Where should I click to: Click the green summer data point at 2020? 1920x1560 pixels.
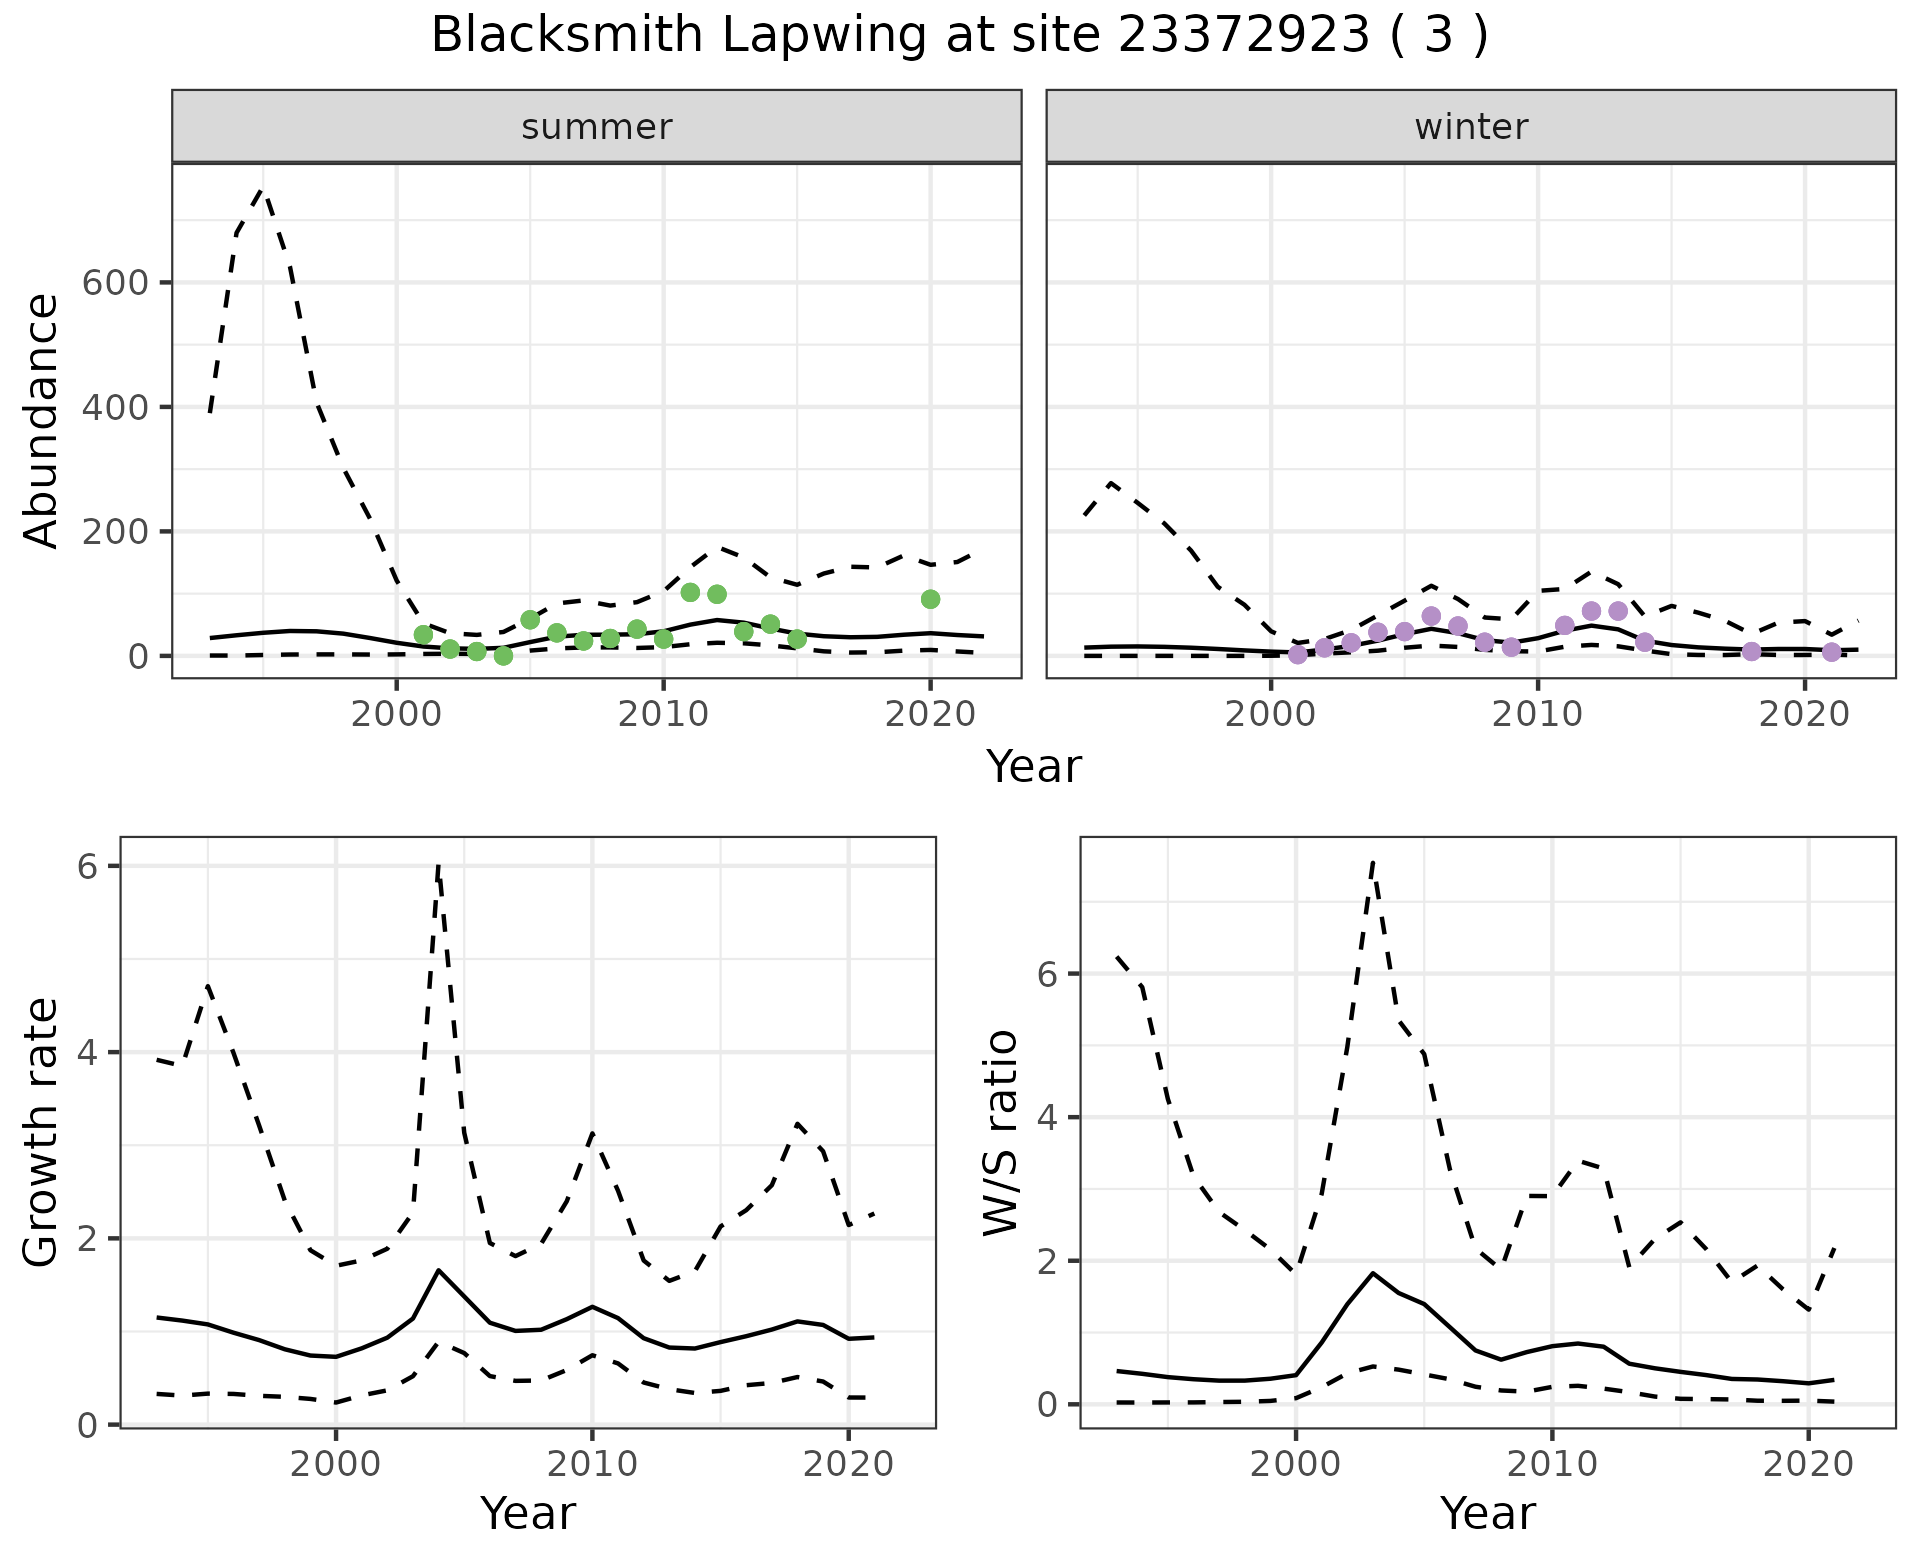pyautogui.click(x=930, y=599)
